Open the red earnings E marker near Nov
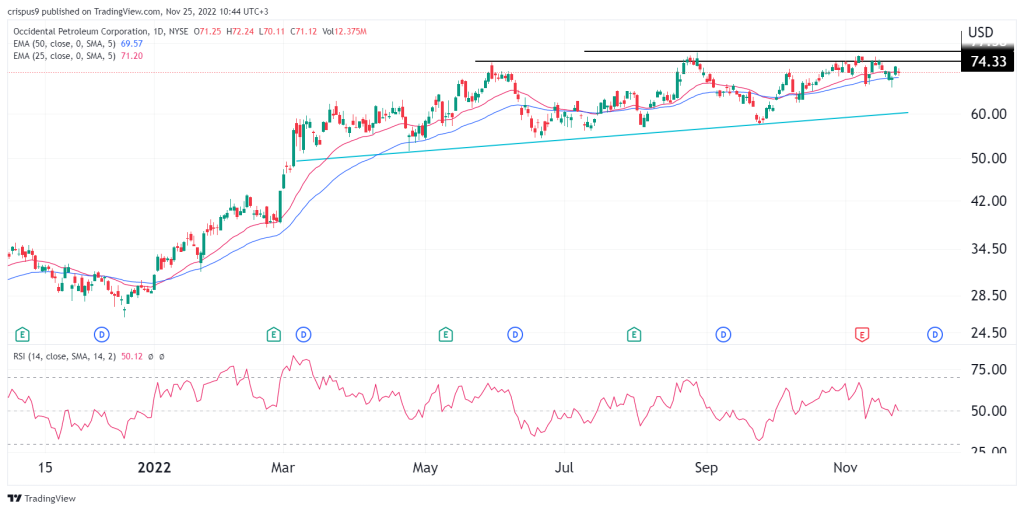This screenshot has width=1024, height=511. click(x=861, y=335)
